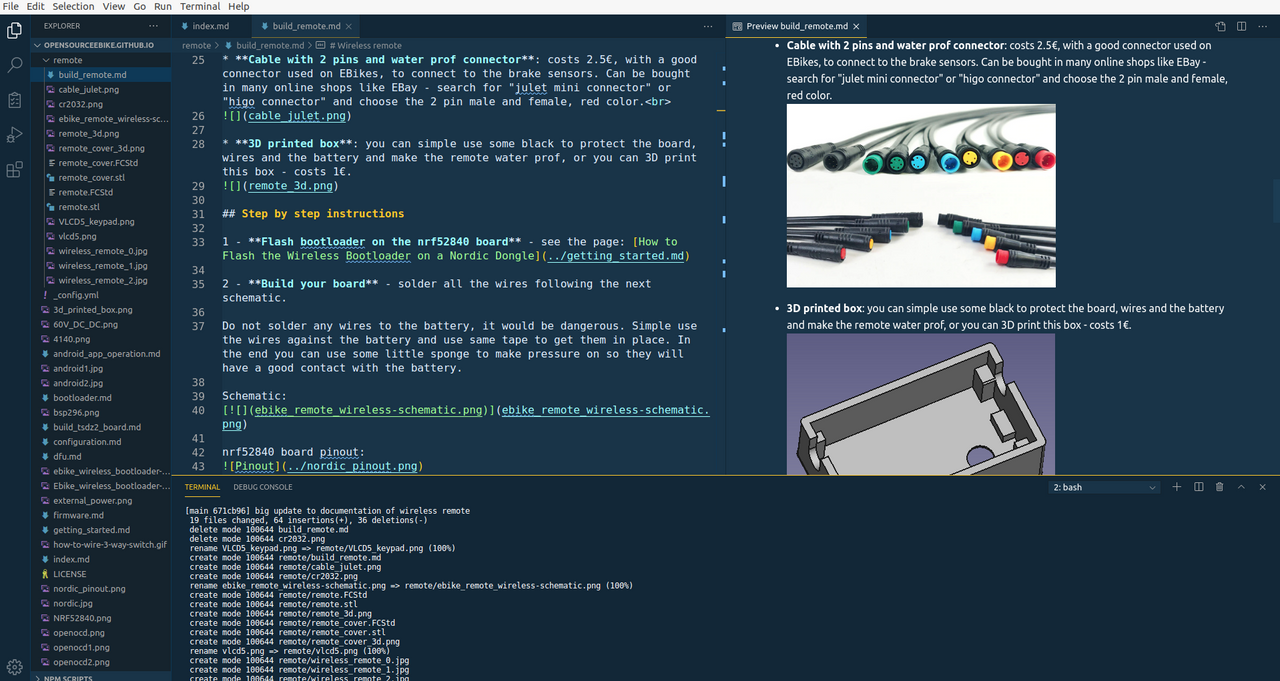1280x681 pixels.
Task: Open the Run menu
Action: click(x=164, y=6)
